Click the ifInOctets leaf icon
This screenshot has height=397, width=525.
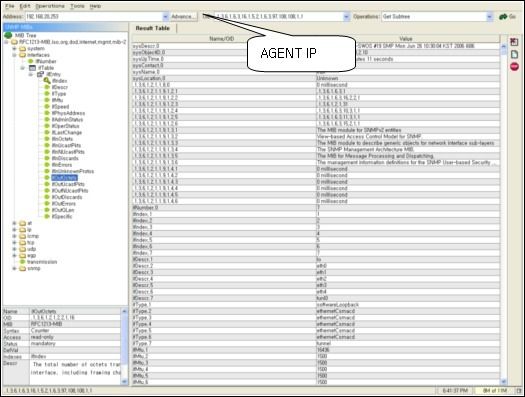[x=48, y=139]
